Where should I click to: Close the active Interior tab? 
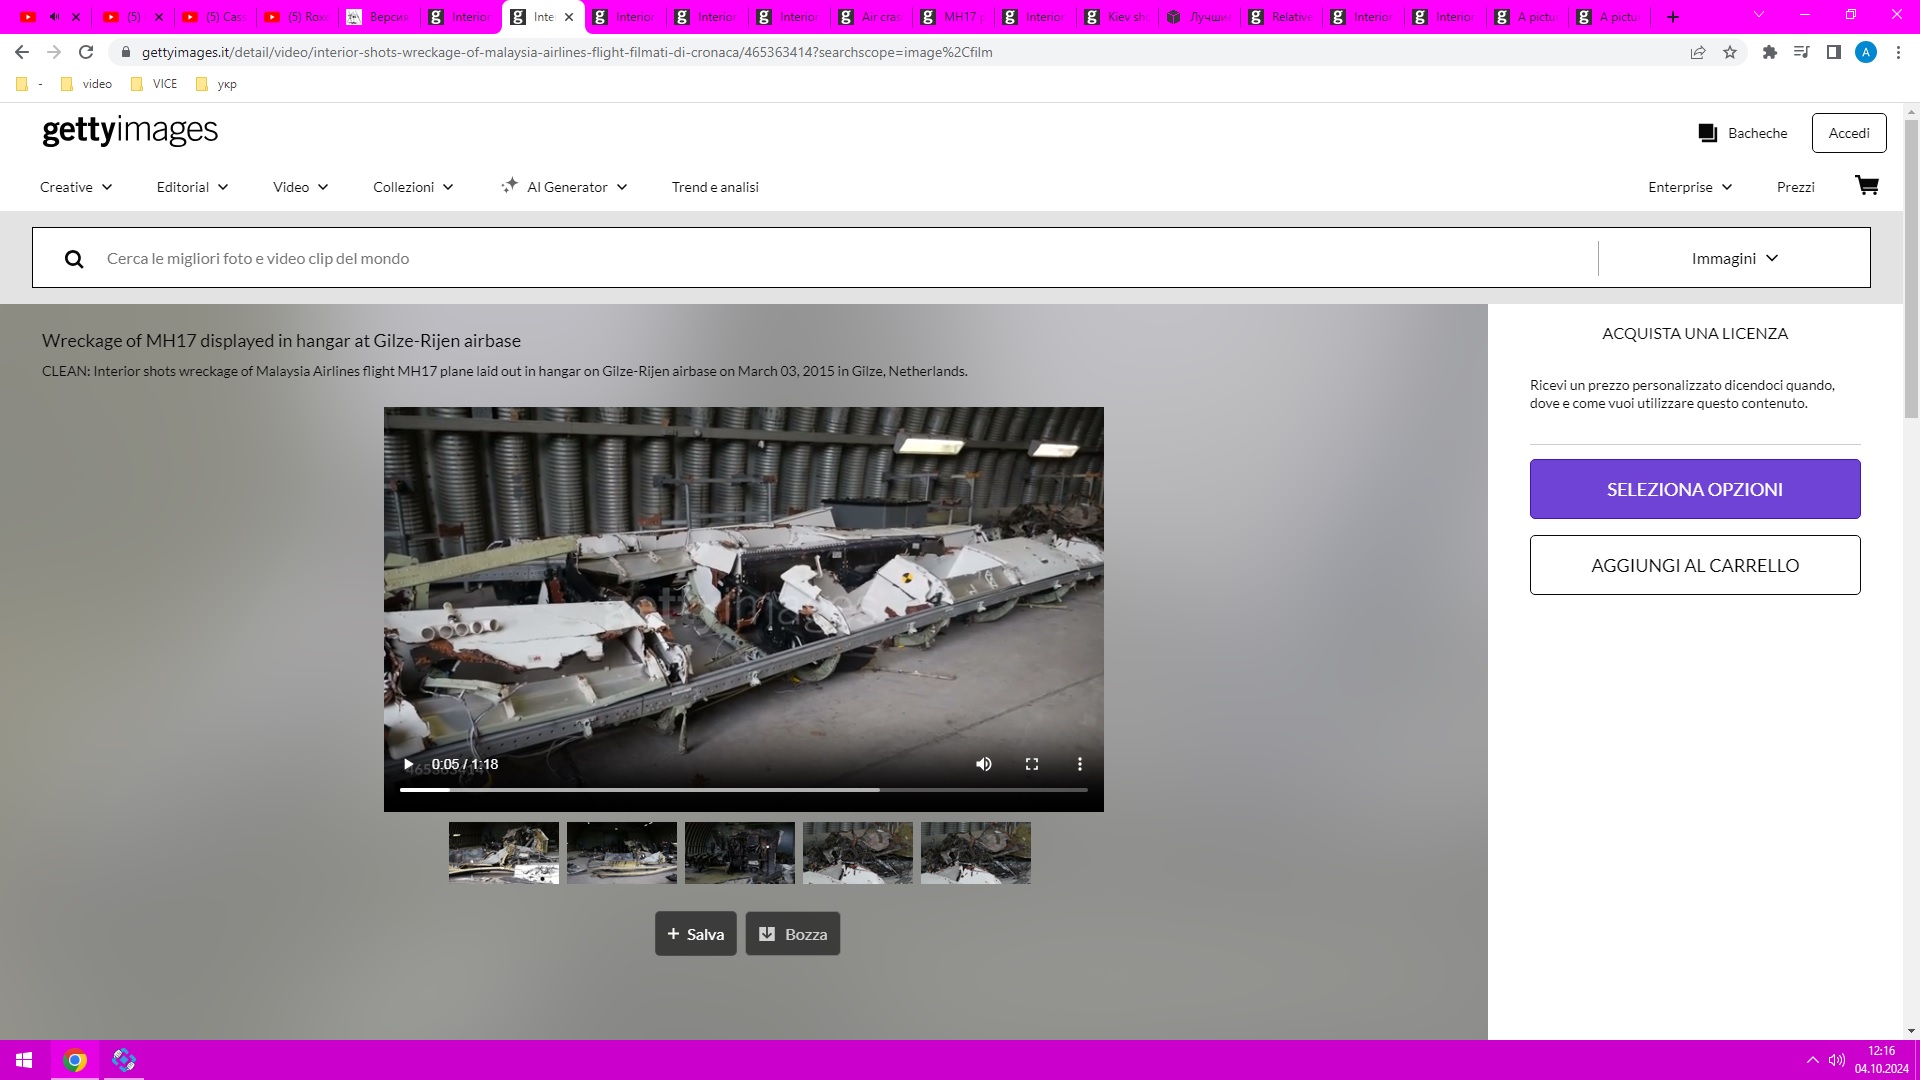[569, 17]
